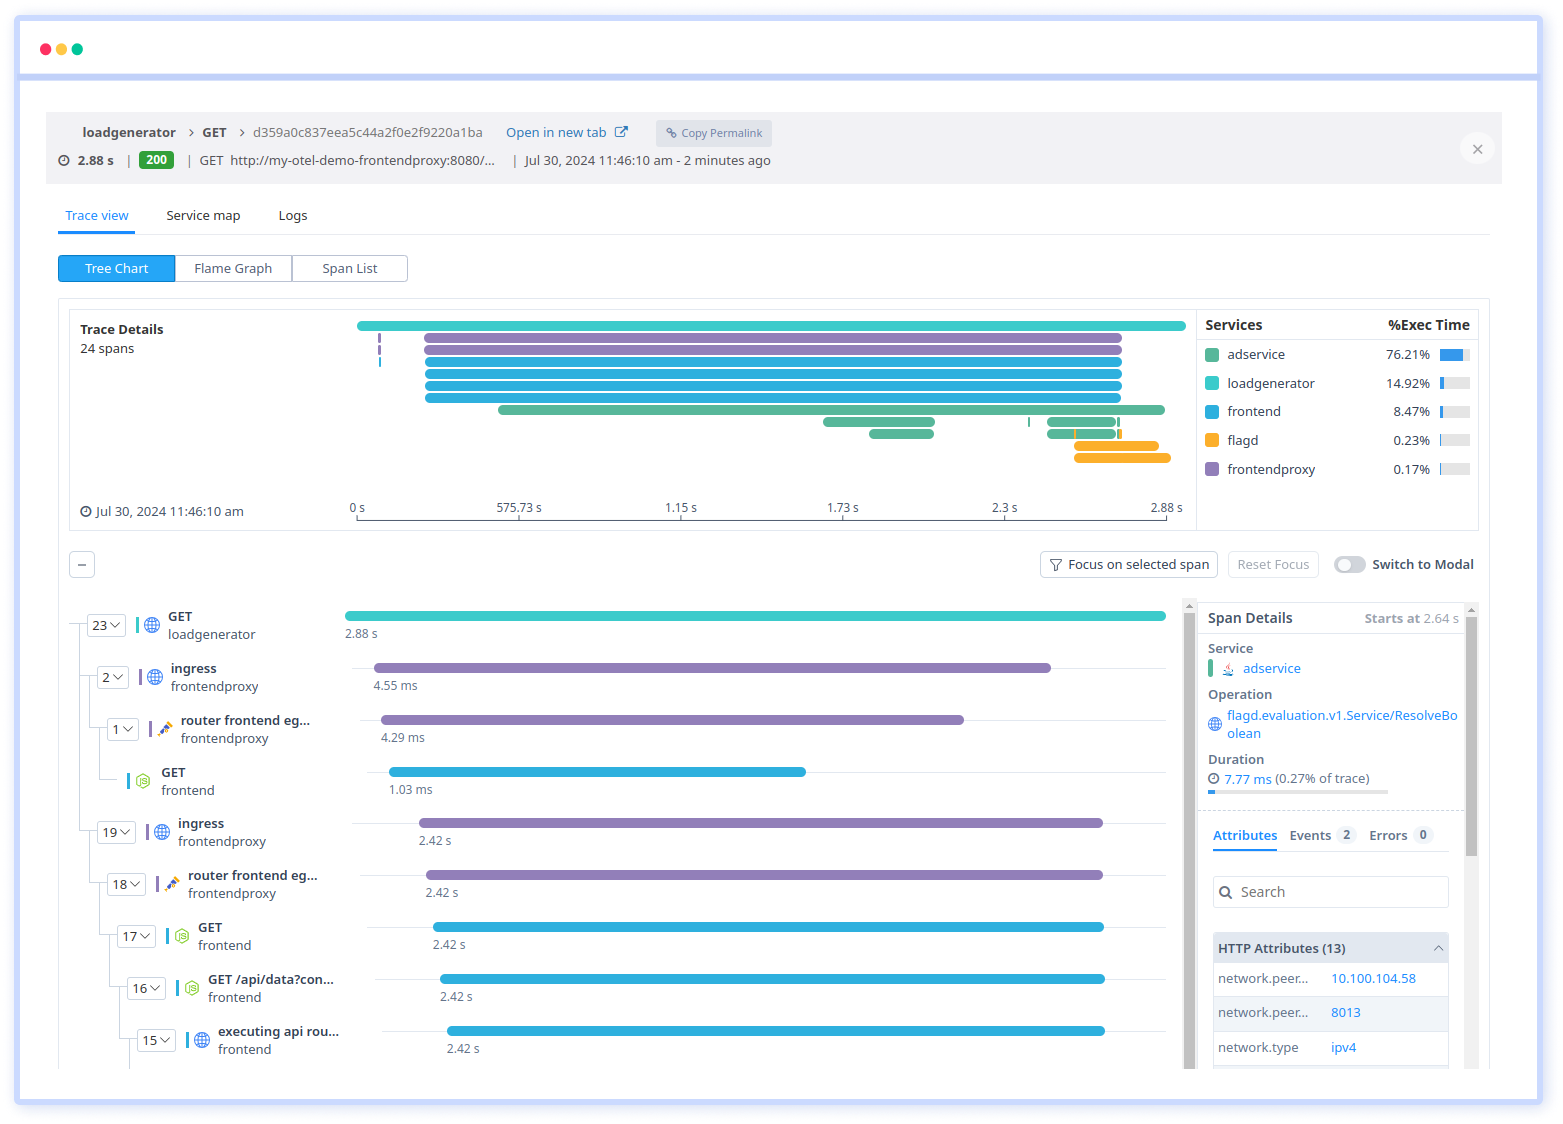Collapse the 19-span ingress frontendproxy node
This screenshot has width=1563, height=1124.
116,832
